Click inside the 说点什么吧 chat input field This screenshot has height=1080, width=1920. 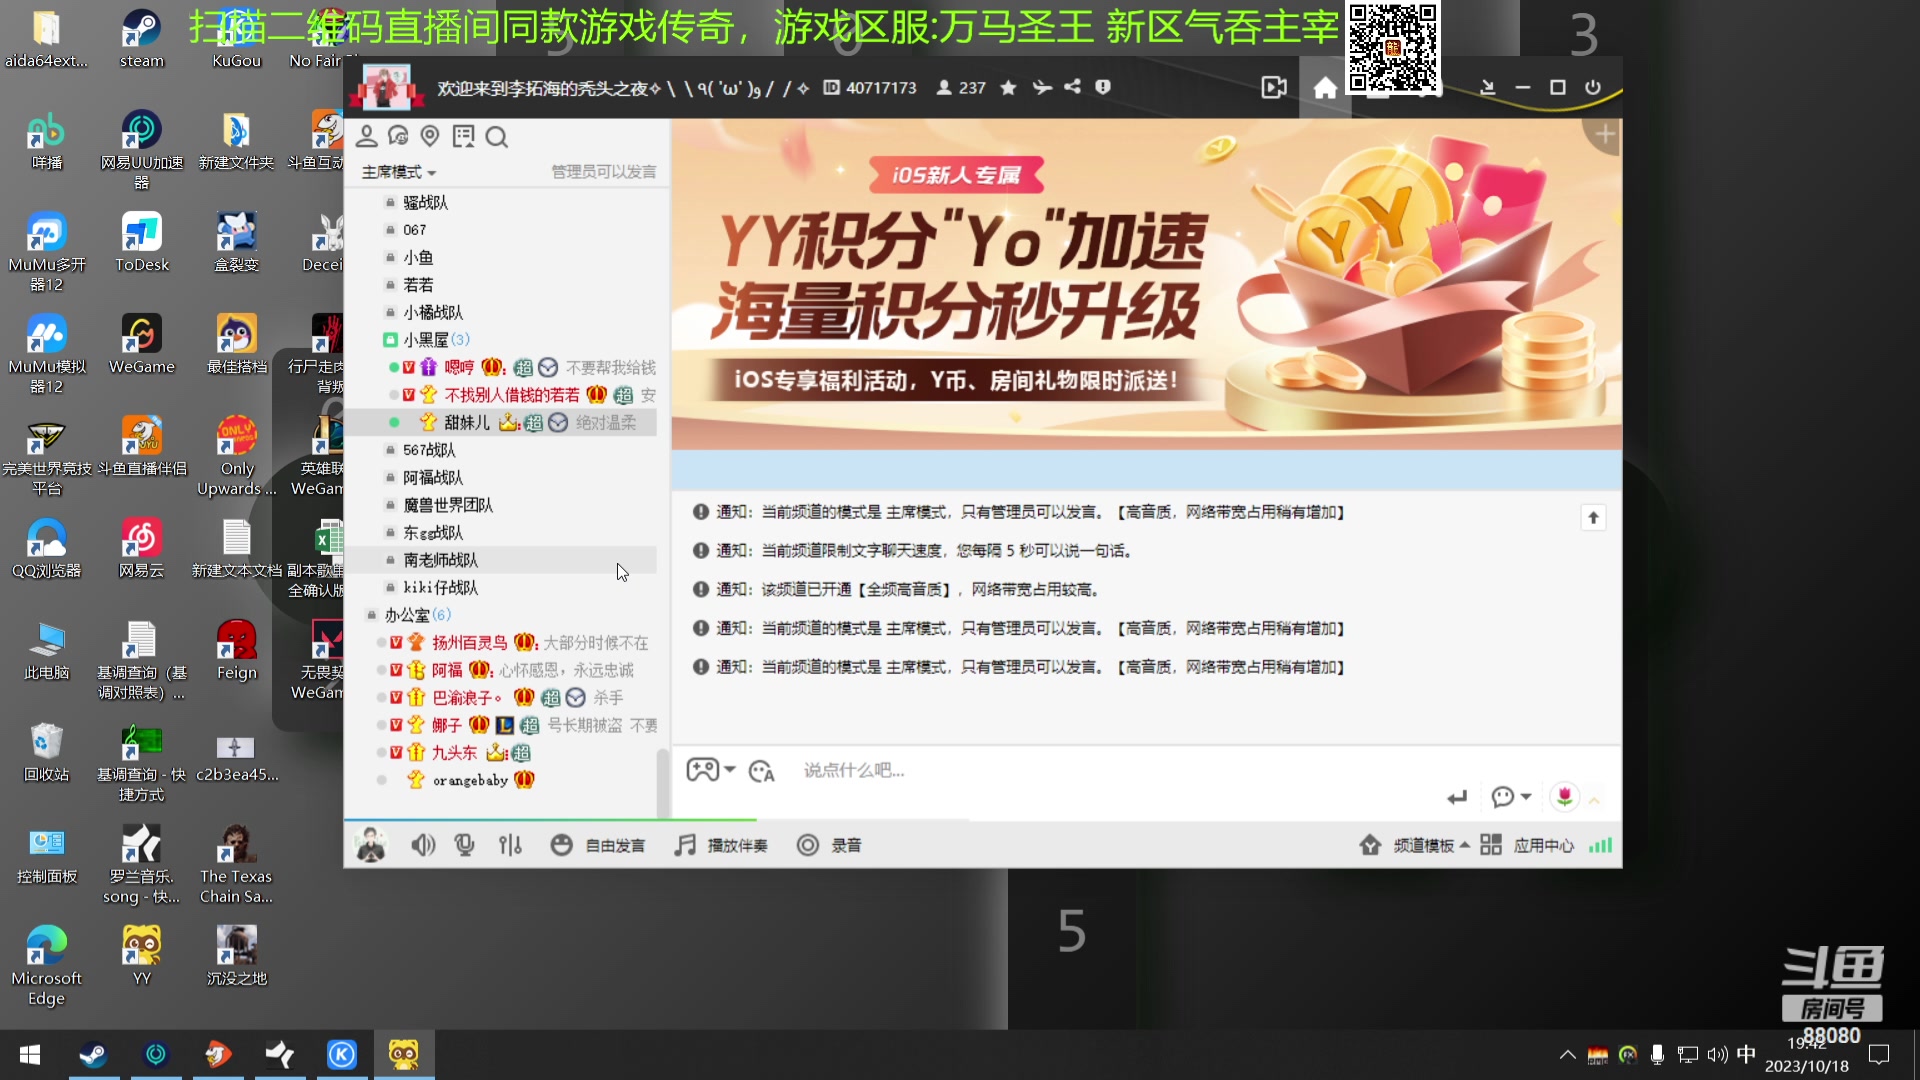coord(1000,770)
